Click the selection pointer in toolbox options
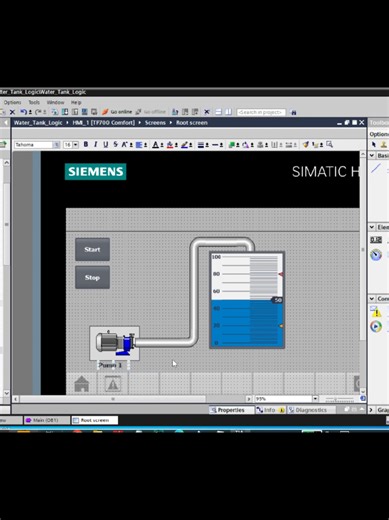This screenshot has height=520, width=389. tap(374, 144)
